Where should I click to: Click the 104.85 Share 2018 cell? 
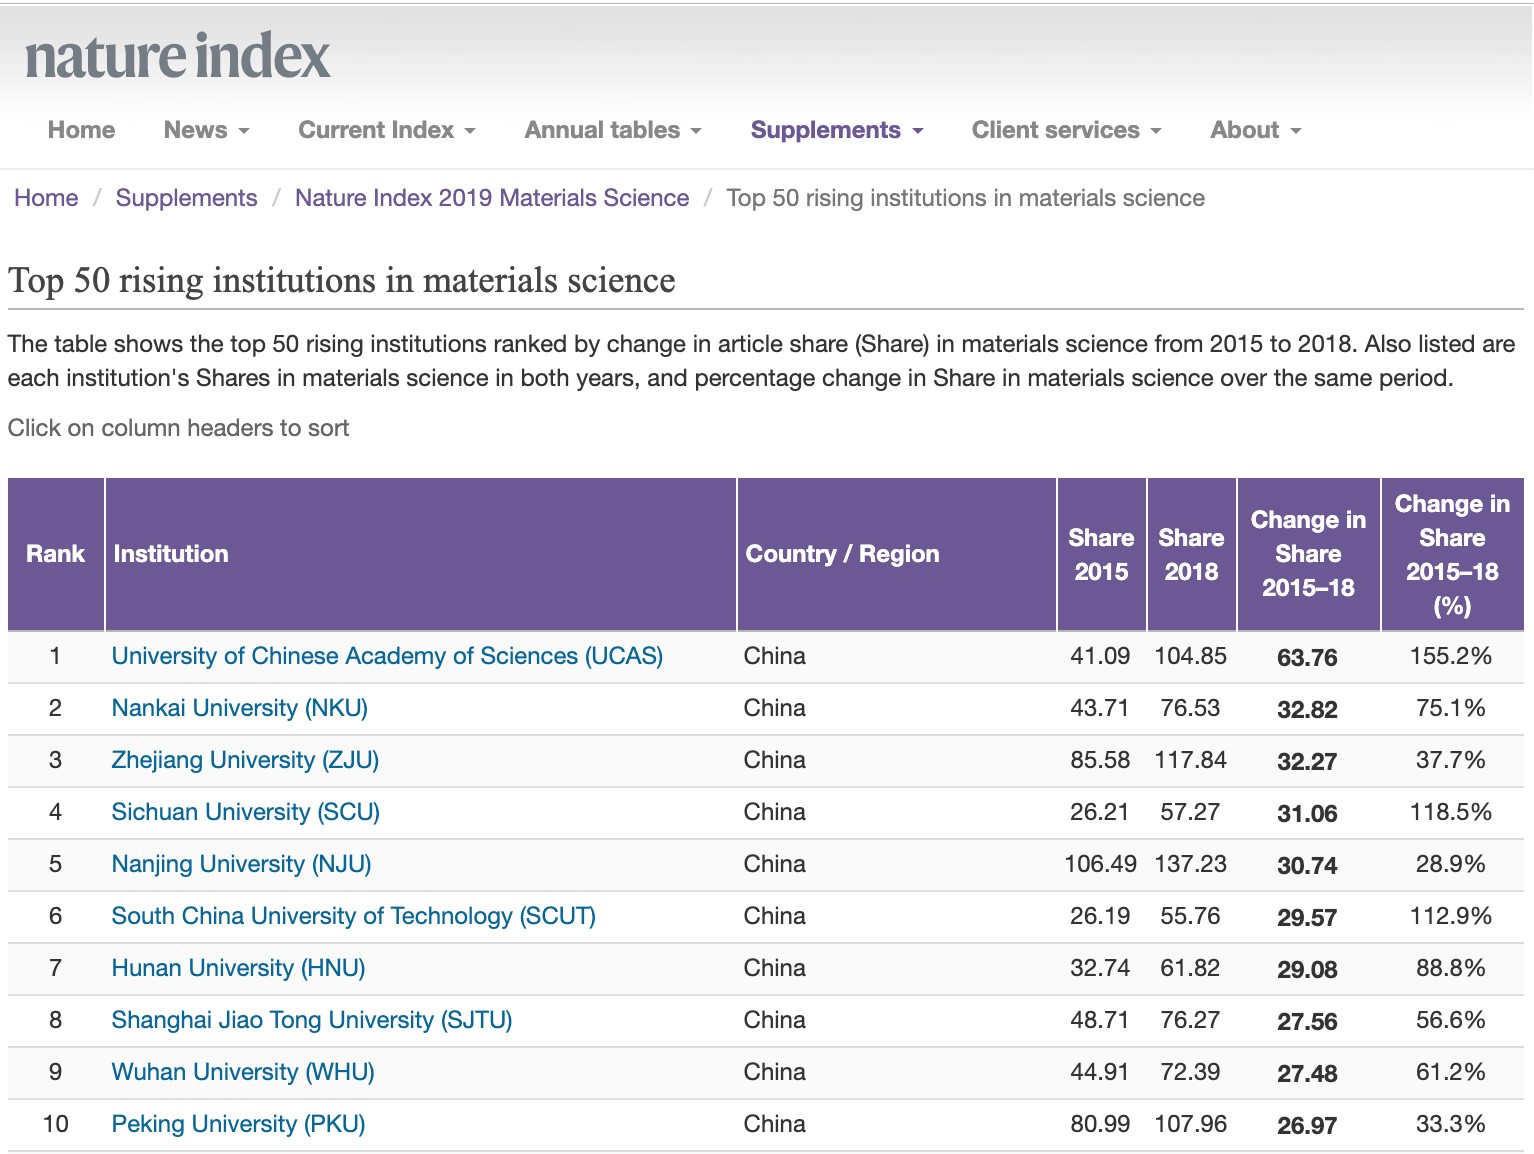coord(1190,656)
